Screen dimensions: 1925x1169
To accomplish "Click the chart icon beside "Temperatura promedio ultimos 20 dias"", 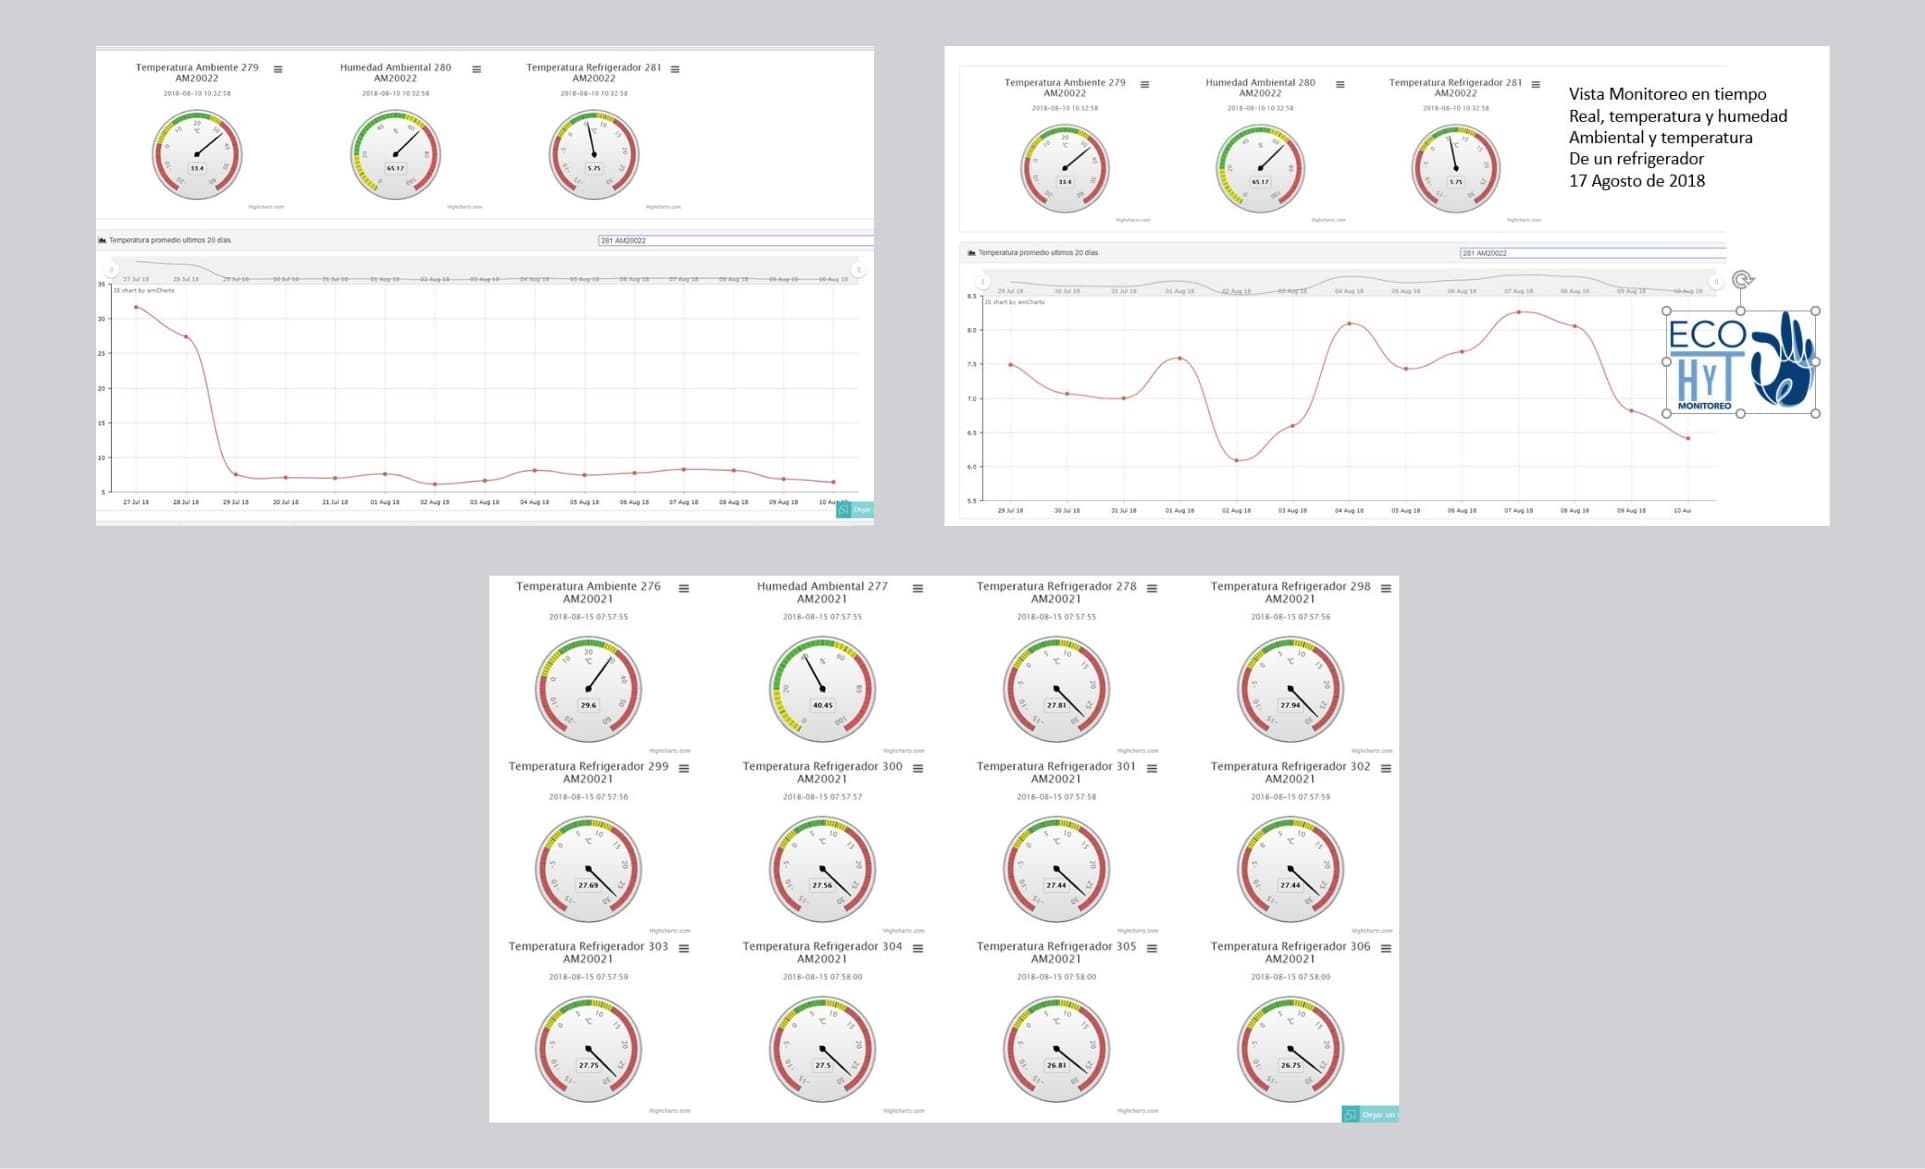I will [102, 240].
